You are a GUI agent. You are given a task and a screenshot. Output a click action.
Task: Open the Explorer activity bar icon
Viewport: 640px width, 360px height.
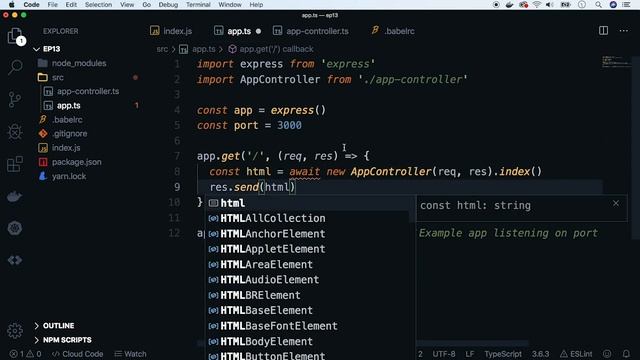point(15,36)
